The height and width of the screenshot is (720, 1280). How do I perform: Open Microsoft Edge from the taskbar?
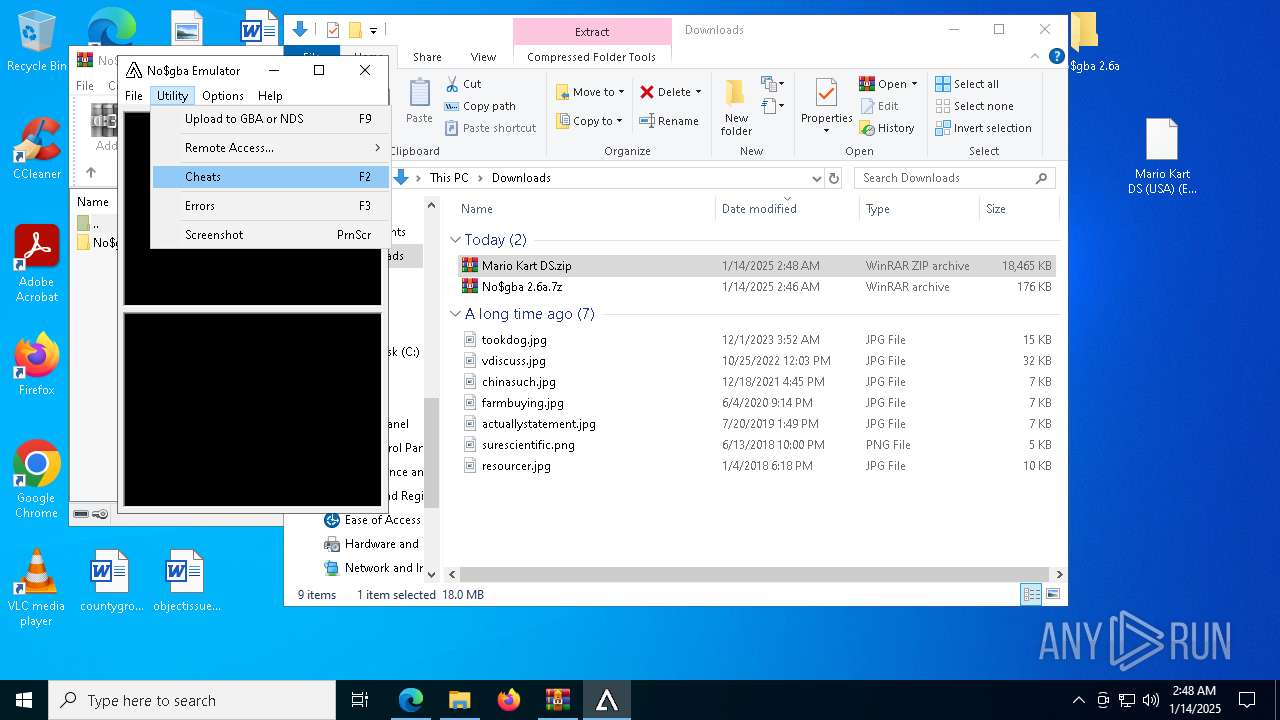[x=411, y=700]
